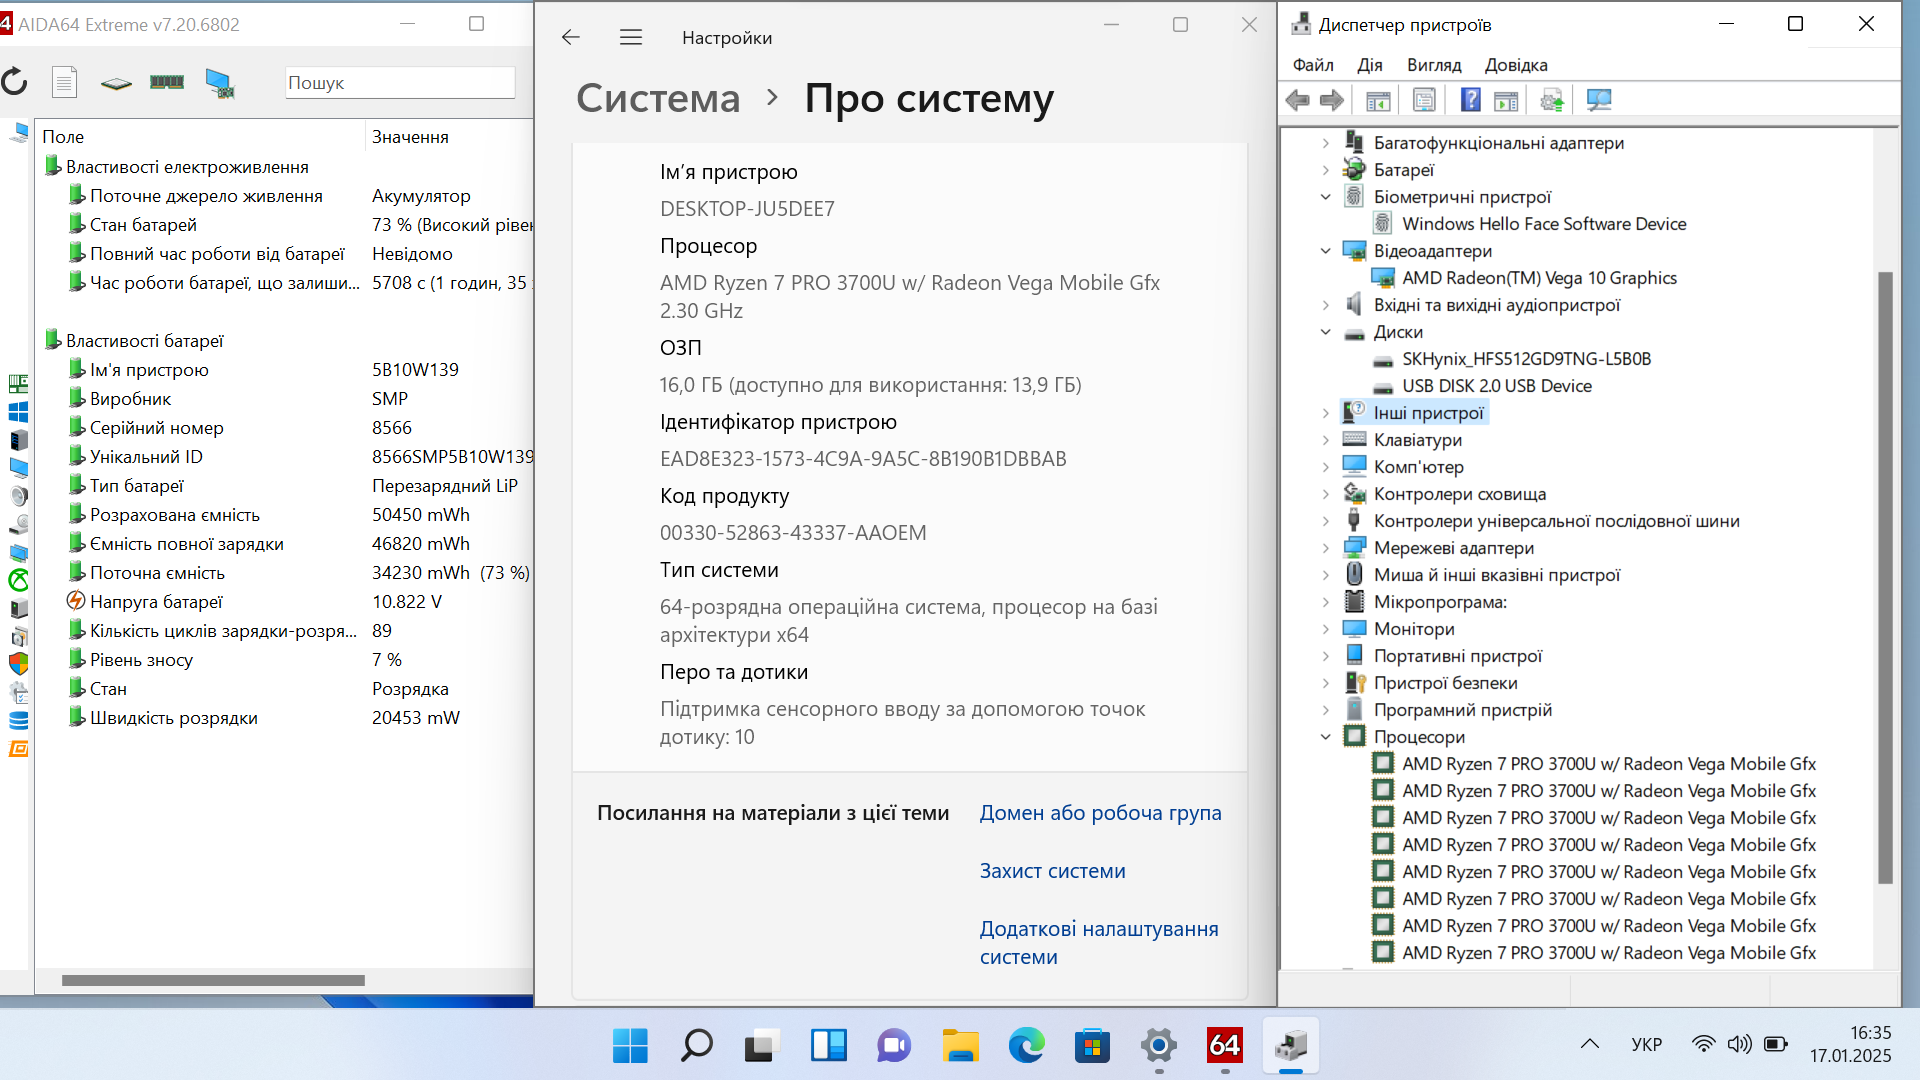Click the УКР language indicator
The image size is (1920, 1080).
click(x=1647, y=1044)
